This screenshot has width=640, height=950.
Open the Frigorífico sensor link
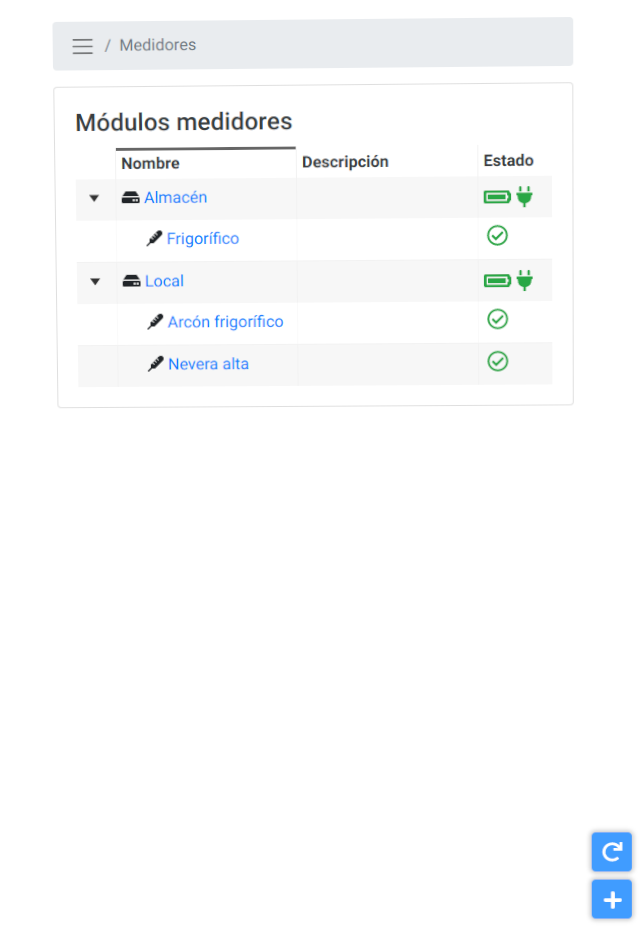coord(203,239)
